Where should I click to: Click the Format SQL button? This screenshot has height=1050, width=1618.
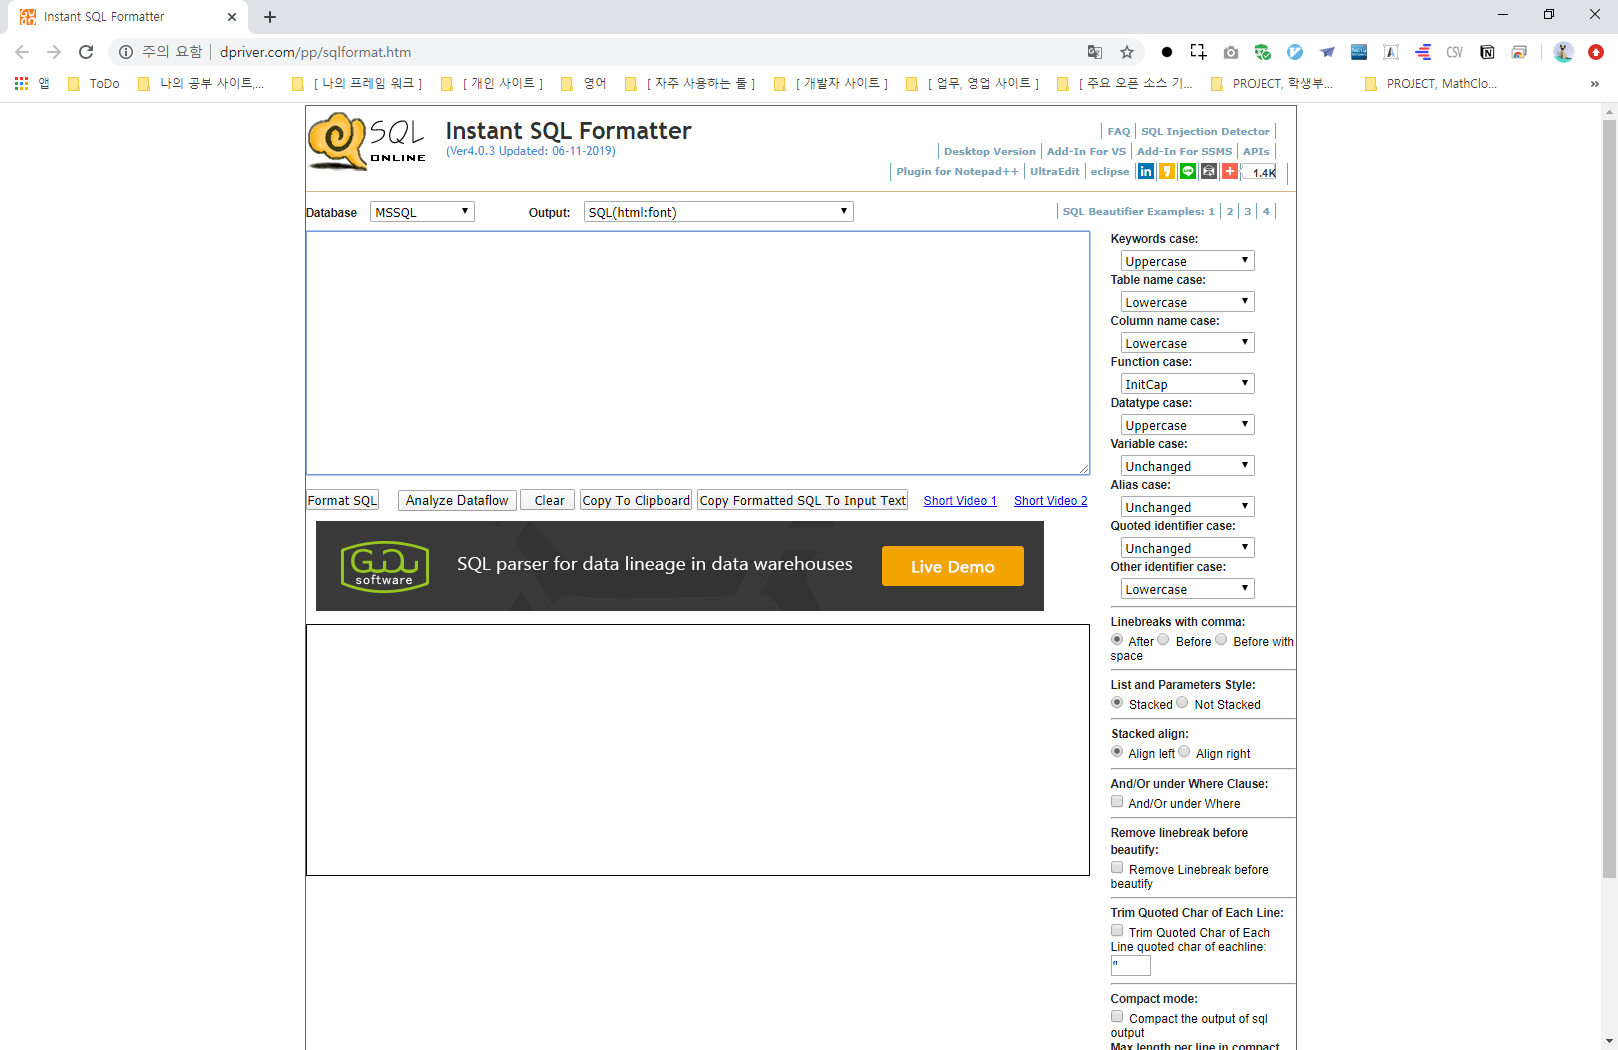[x=342, y=500]
